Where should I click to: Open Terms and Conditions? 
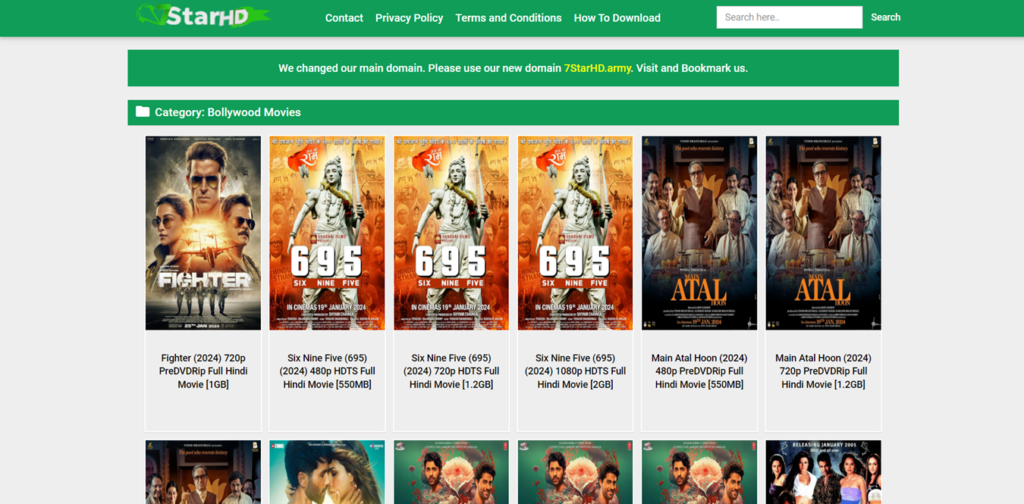pyautogui.click(x=508, y=18)
